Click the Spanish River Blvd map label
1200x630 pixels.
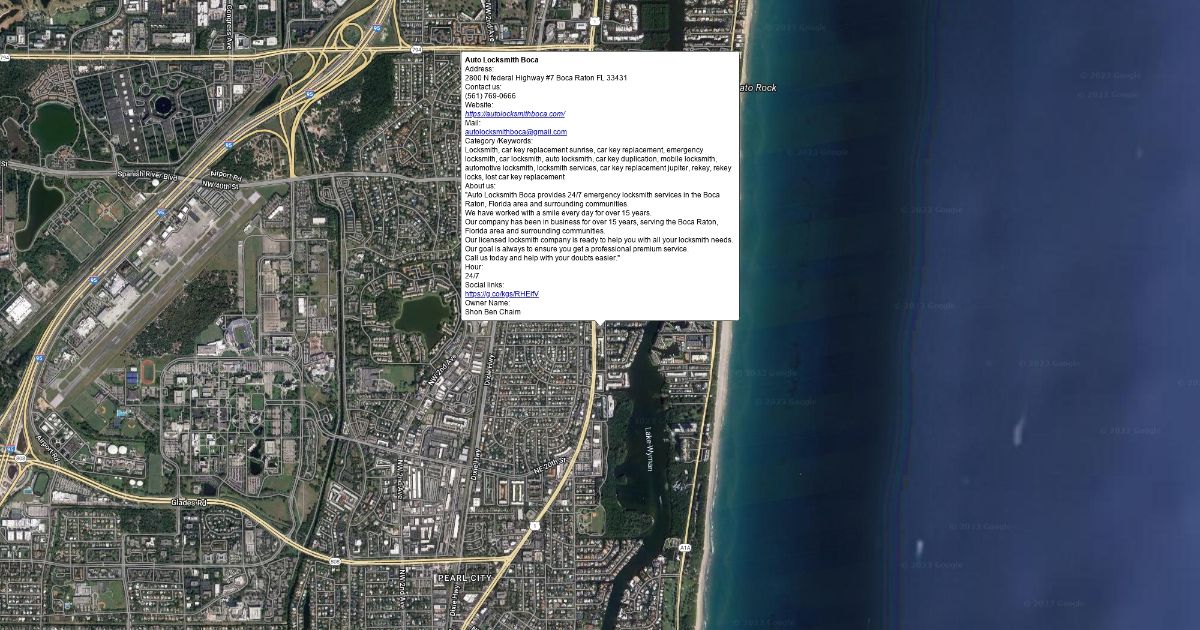tap(147, 176)
